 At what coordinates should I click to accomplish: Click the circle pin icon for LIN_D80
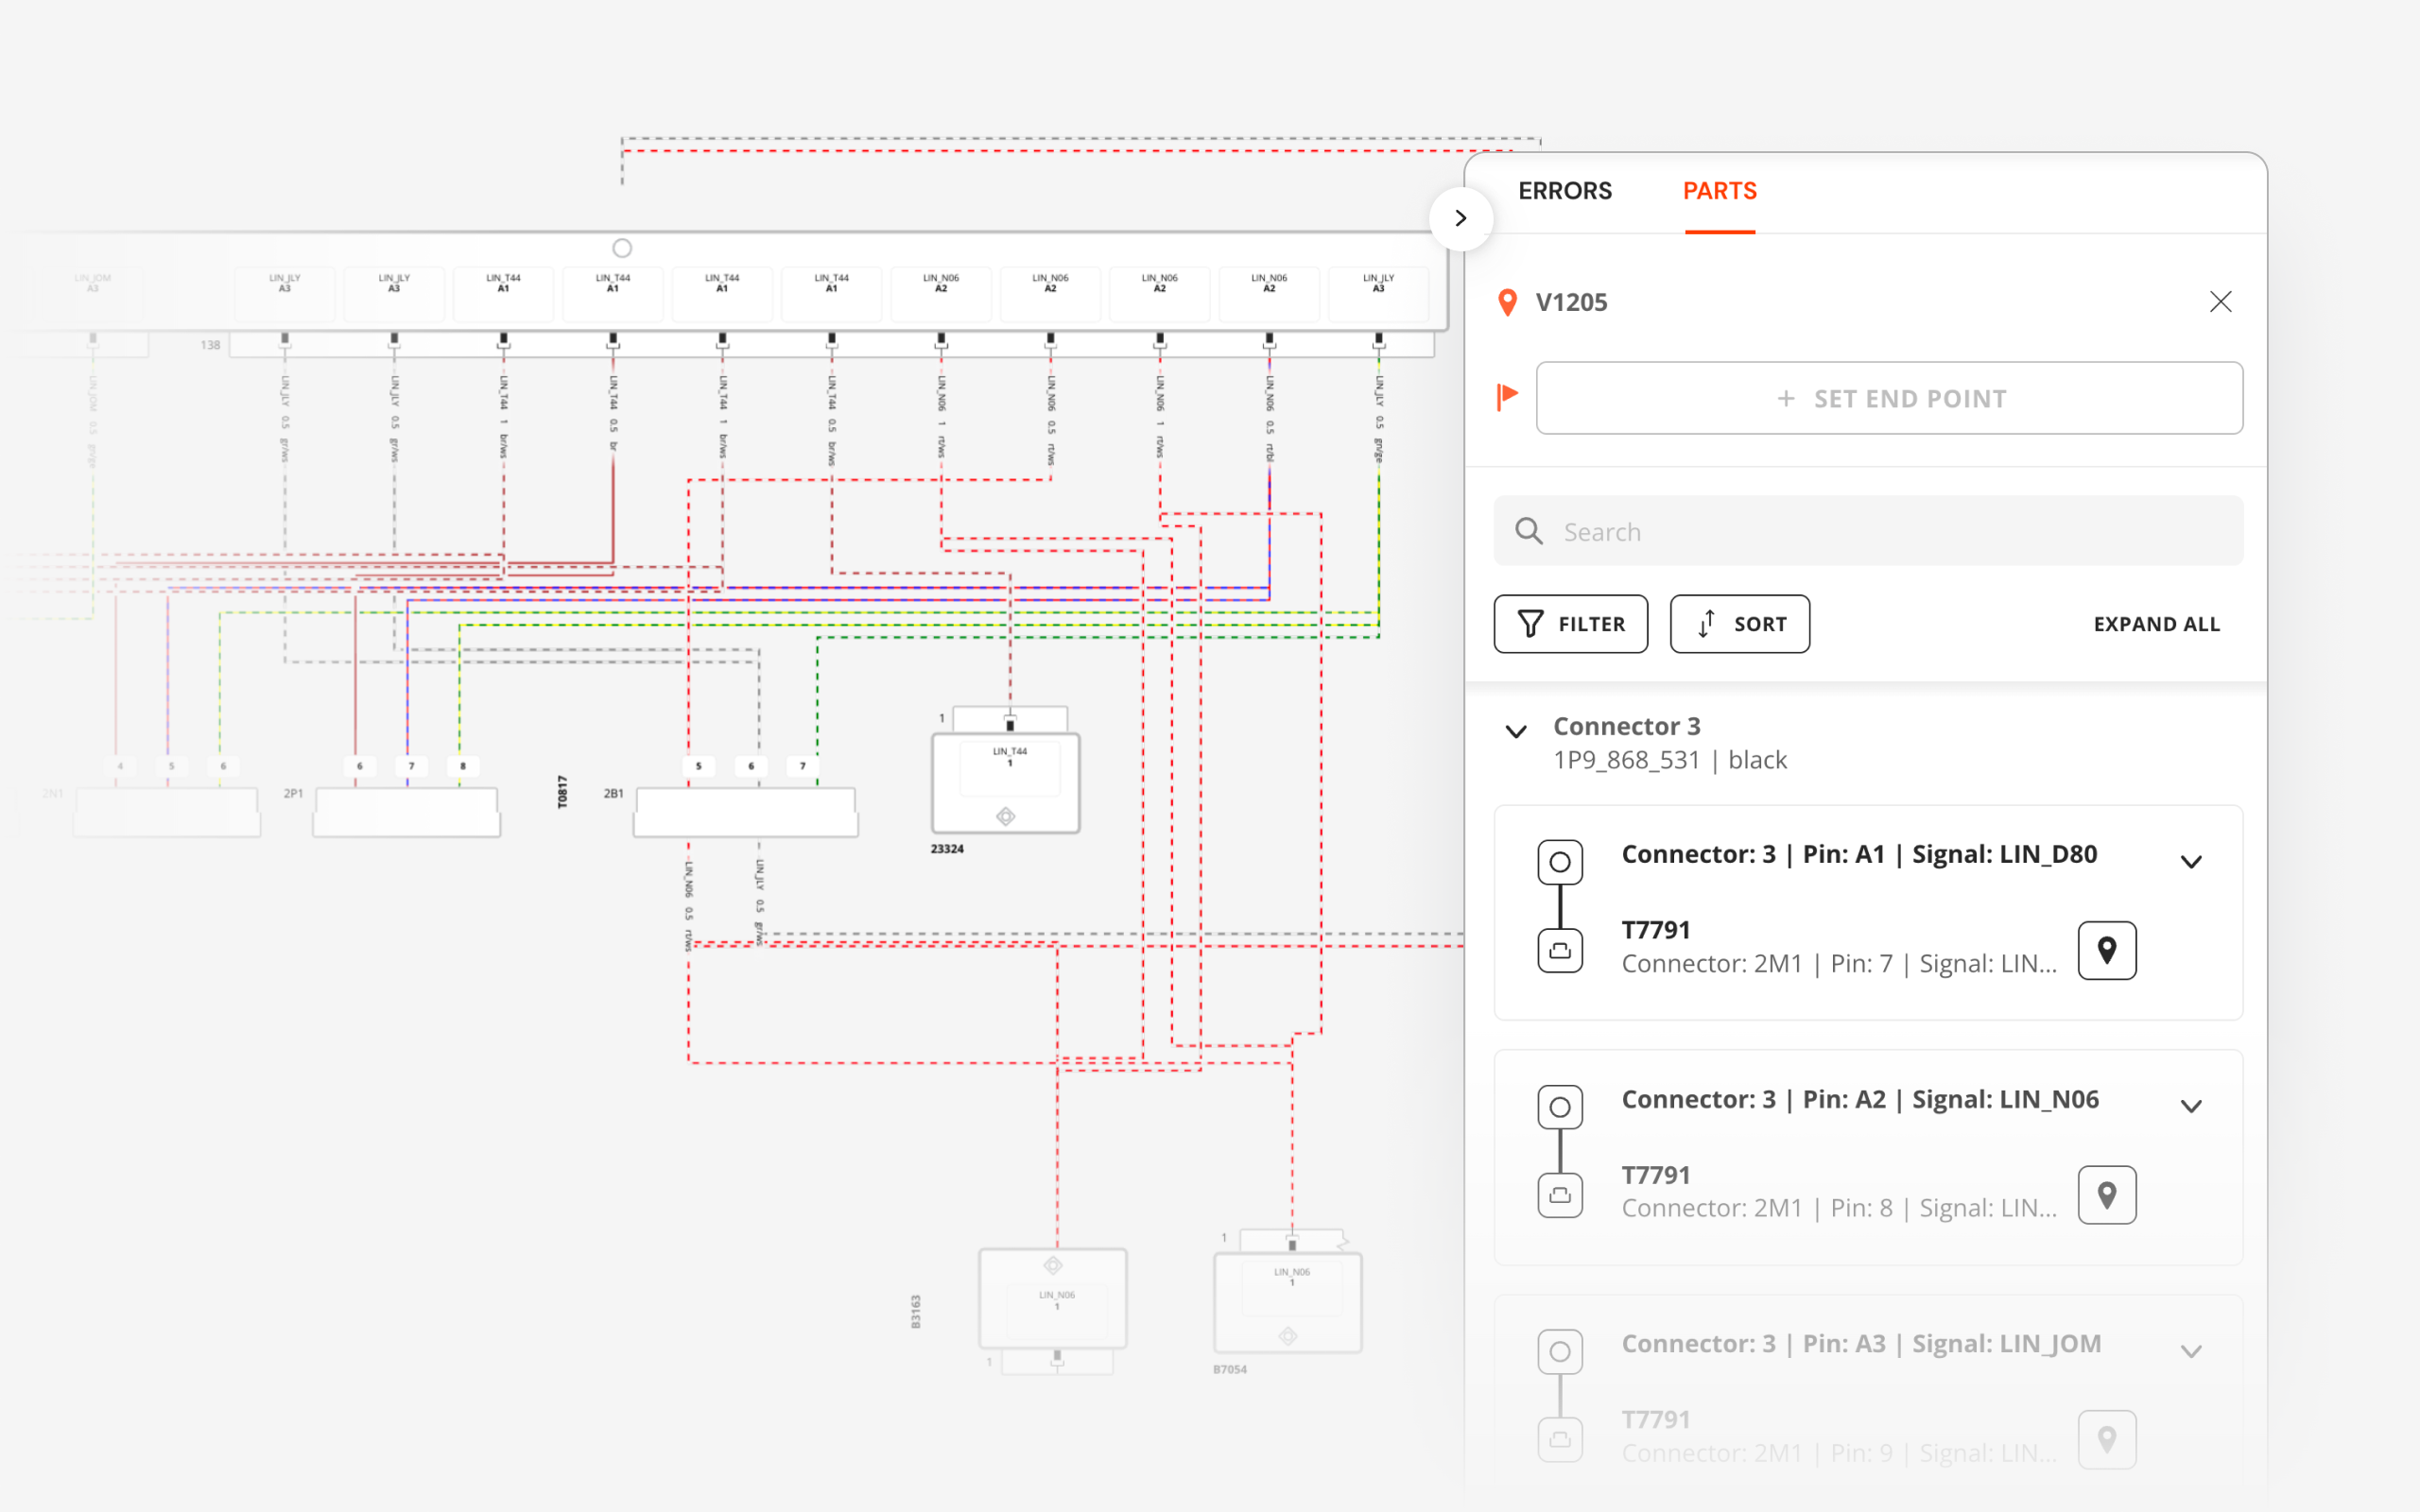point(1560,862)
